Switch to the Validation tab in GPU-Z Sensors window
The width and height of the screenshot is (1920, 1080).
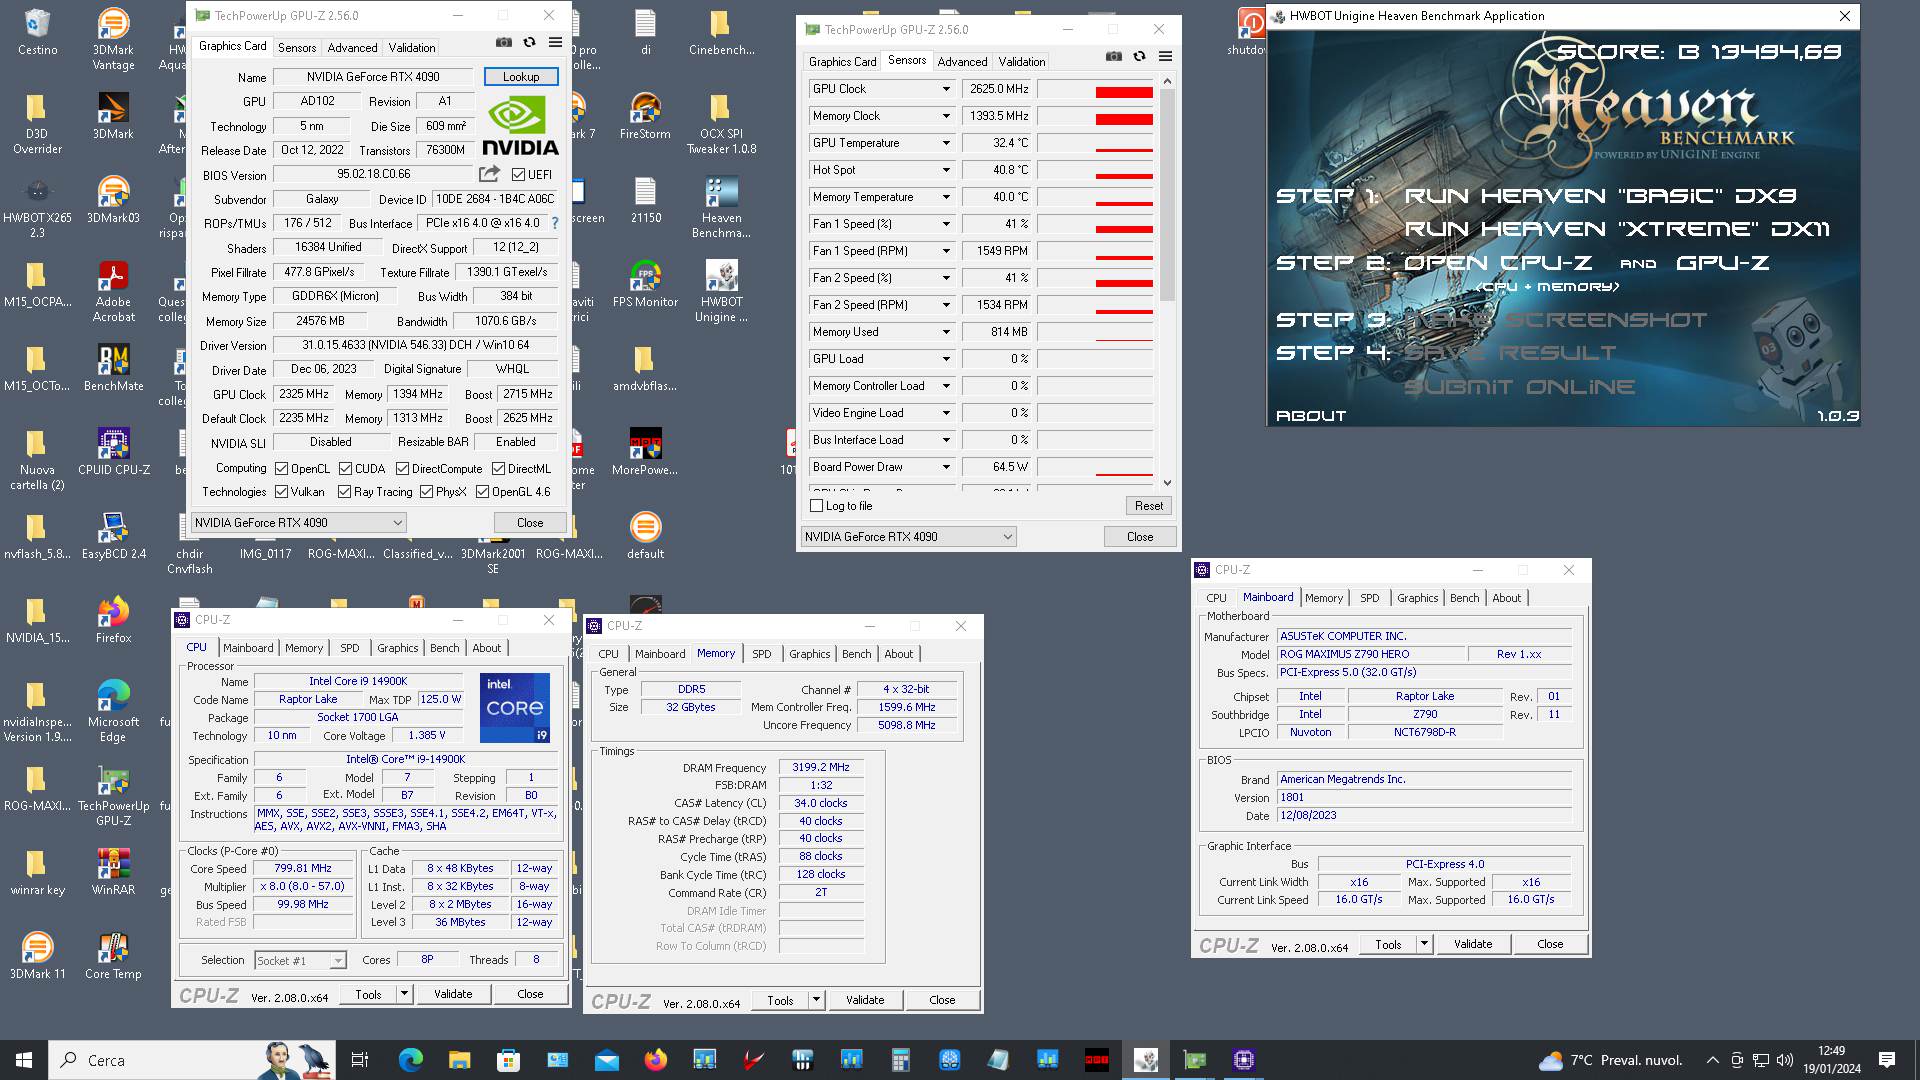click(x=1021, y=61)
